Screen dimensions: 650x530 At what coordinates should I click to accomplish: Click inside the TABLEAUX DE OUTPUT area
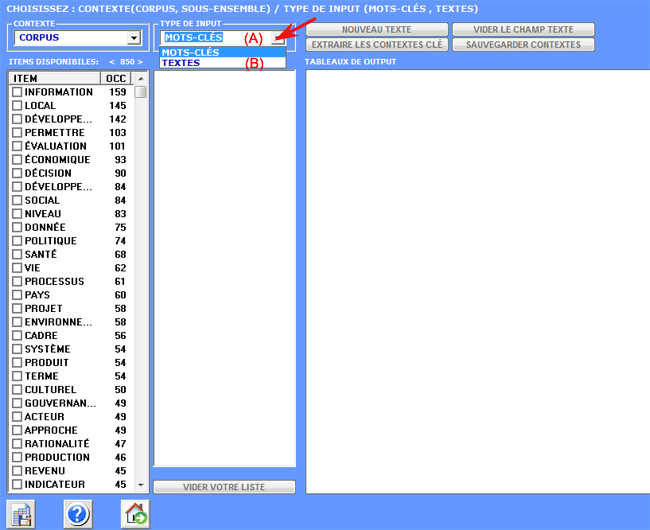coord(478,282)
